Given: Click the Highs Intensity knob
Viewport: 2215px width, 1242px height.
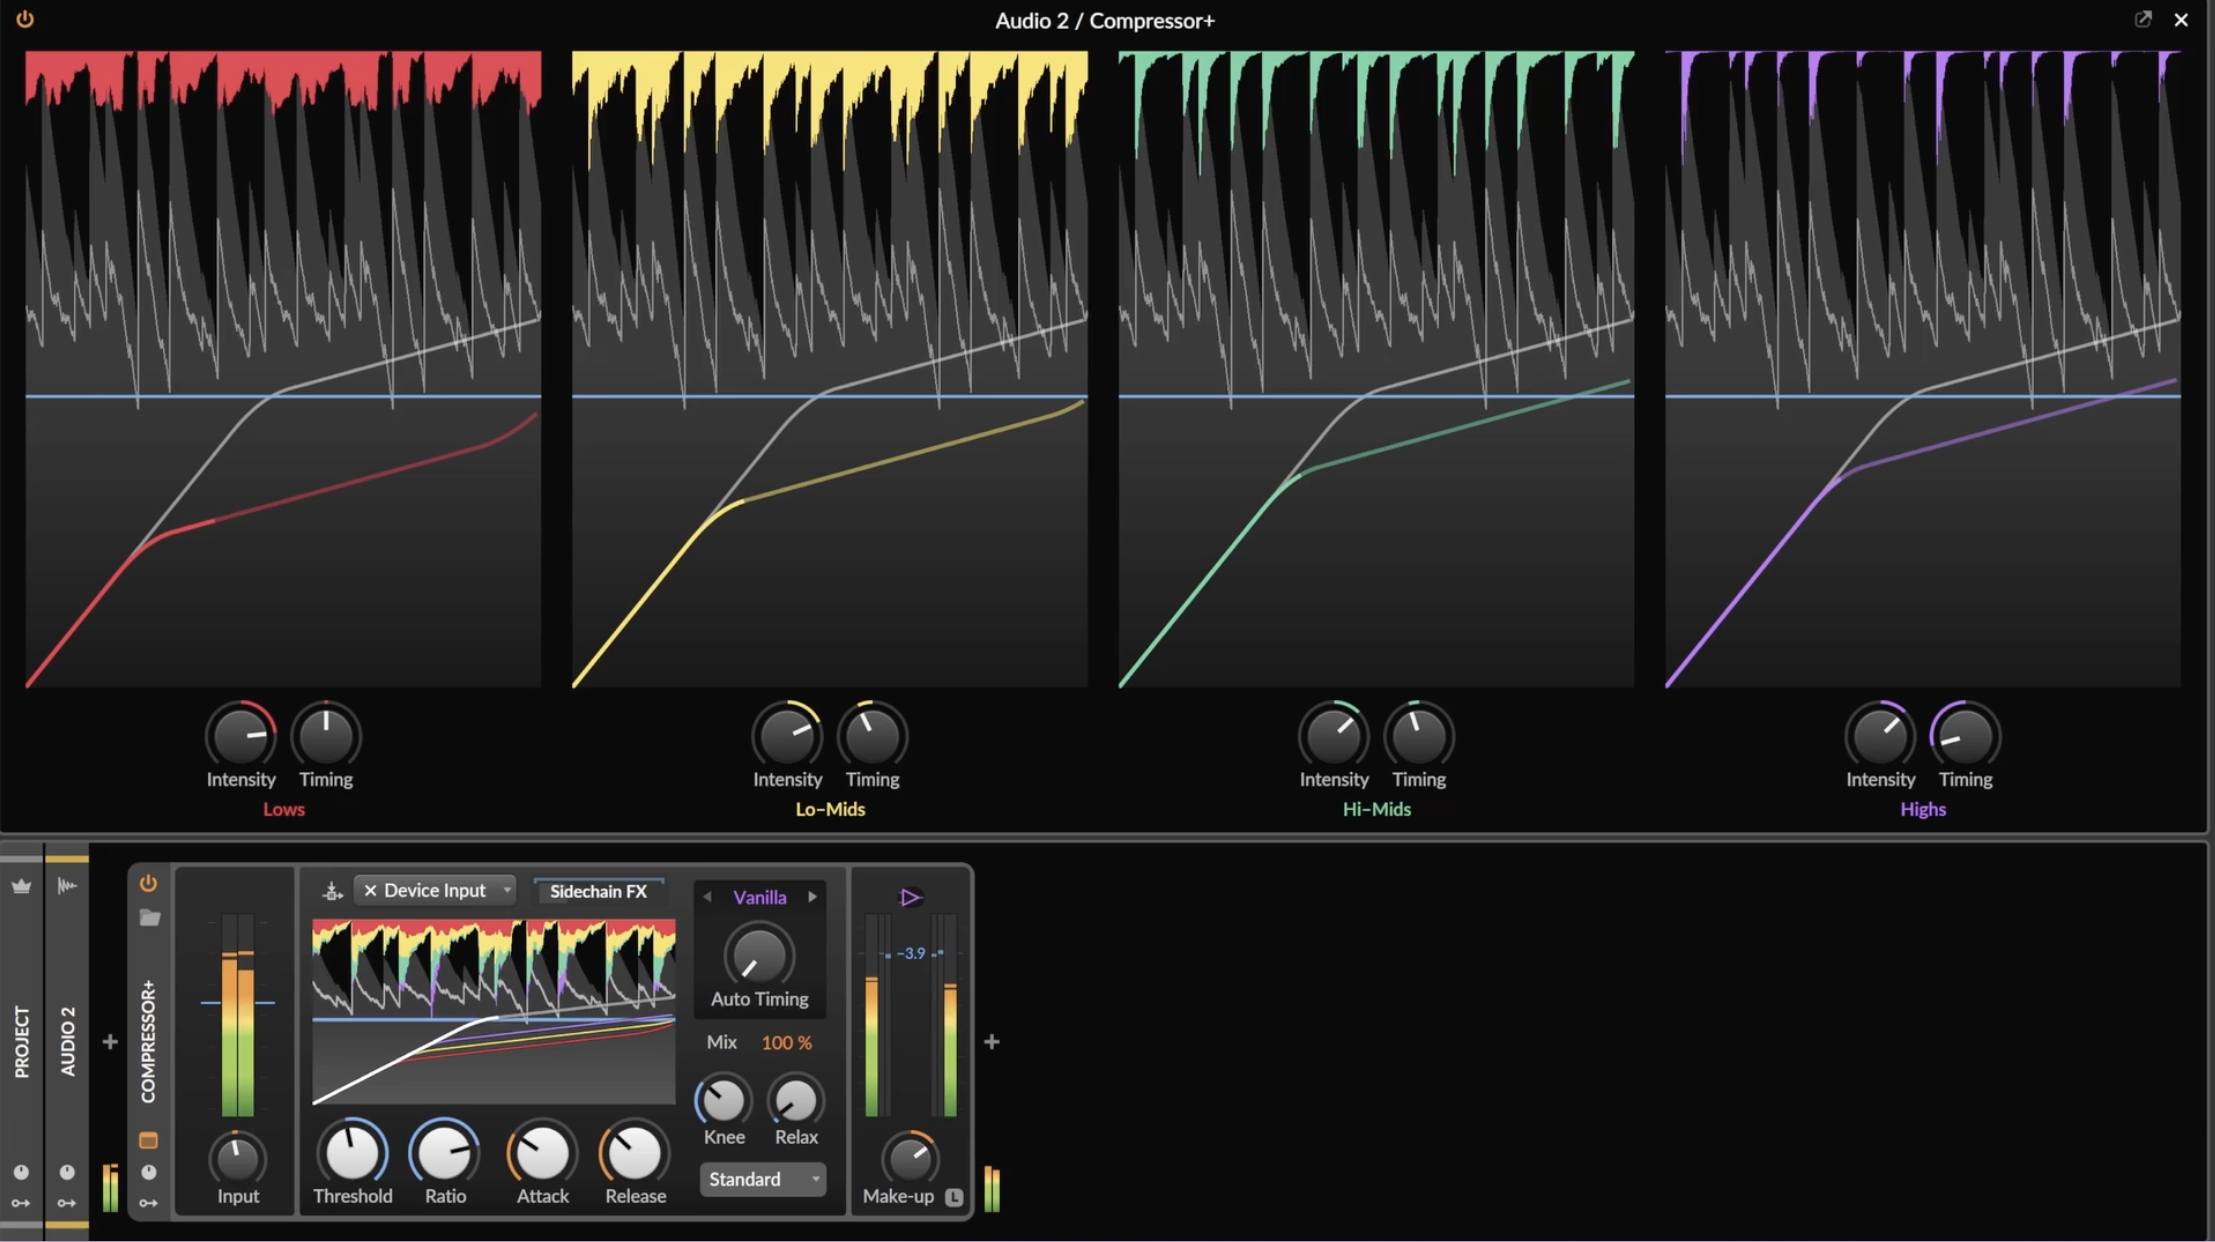Looking at the screenshot, I should tap(1880, 737).
